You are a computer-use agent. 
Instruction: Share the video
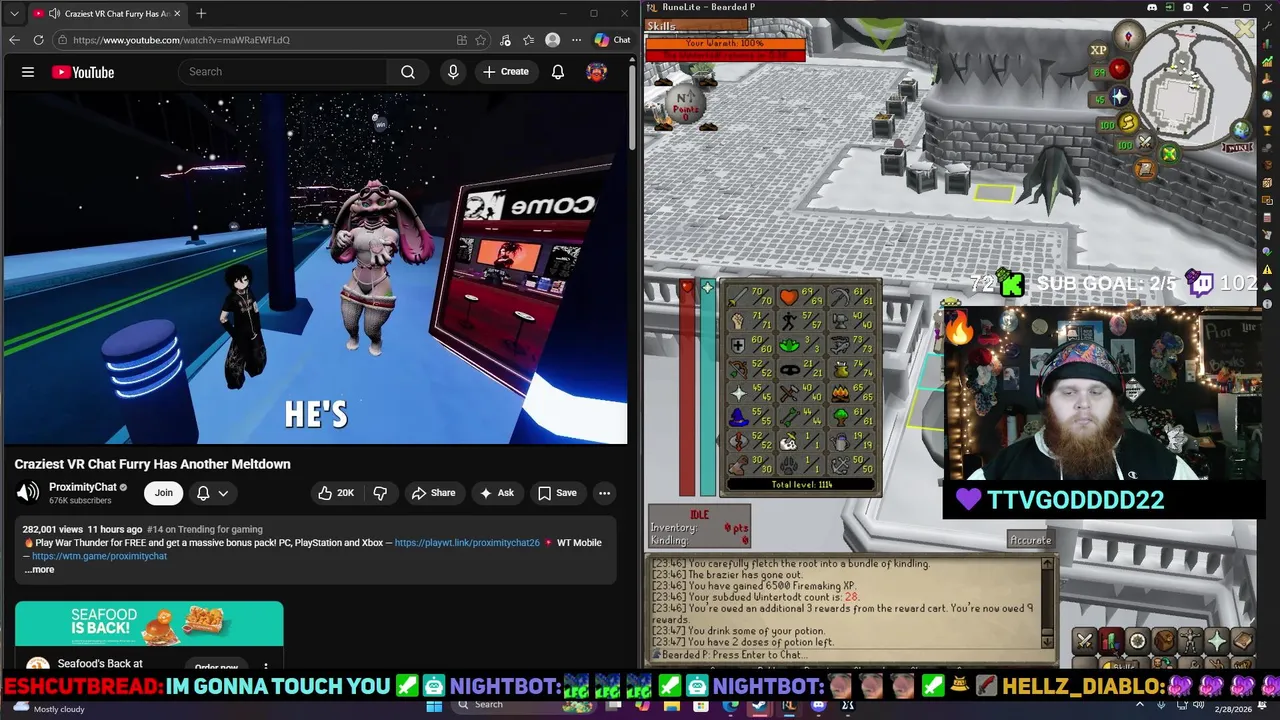tap(433, 493)
